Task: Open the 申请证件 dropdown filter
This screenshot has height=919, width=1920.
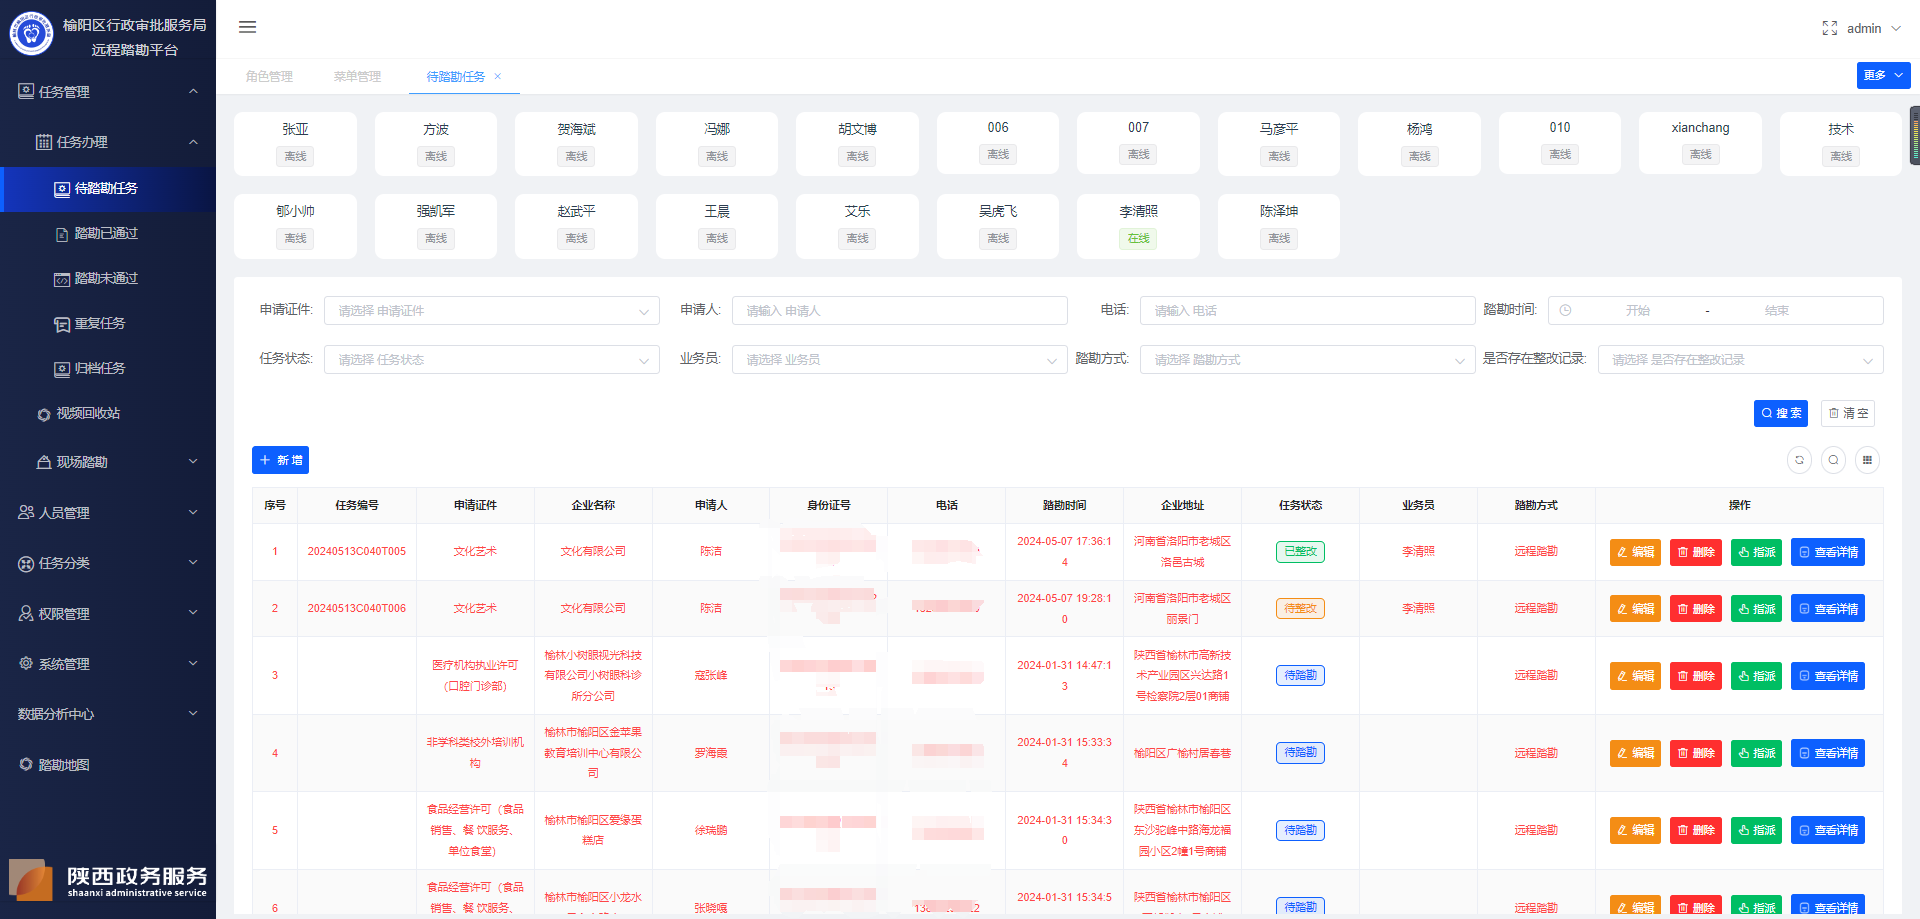Action: click(492, 310)
